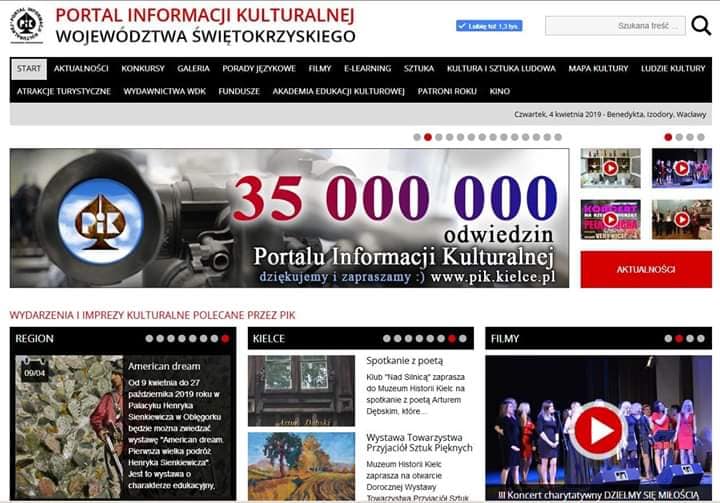Image resolution: width=720 pixels, height=503 pixels.
Task: Open the KINO menu item
Action: click(500, 91)
